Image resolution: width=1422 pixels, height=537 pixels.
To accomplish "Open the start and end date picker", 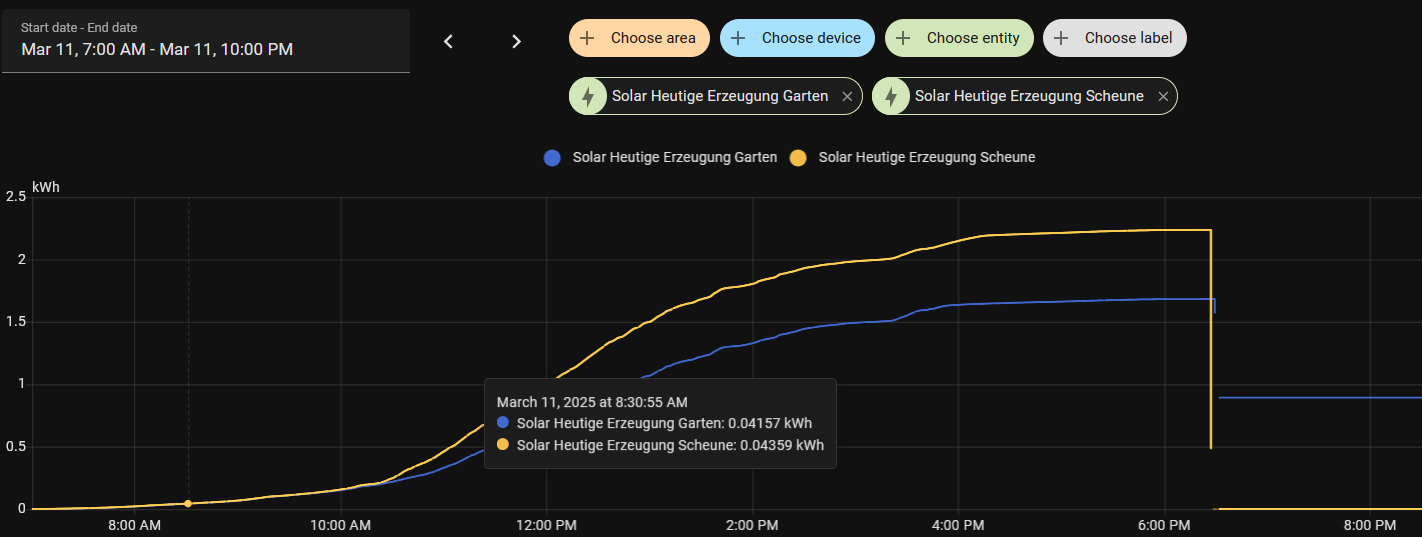I will point(206,40).
